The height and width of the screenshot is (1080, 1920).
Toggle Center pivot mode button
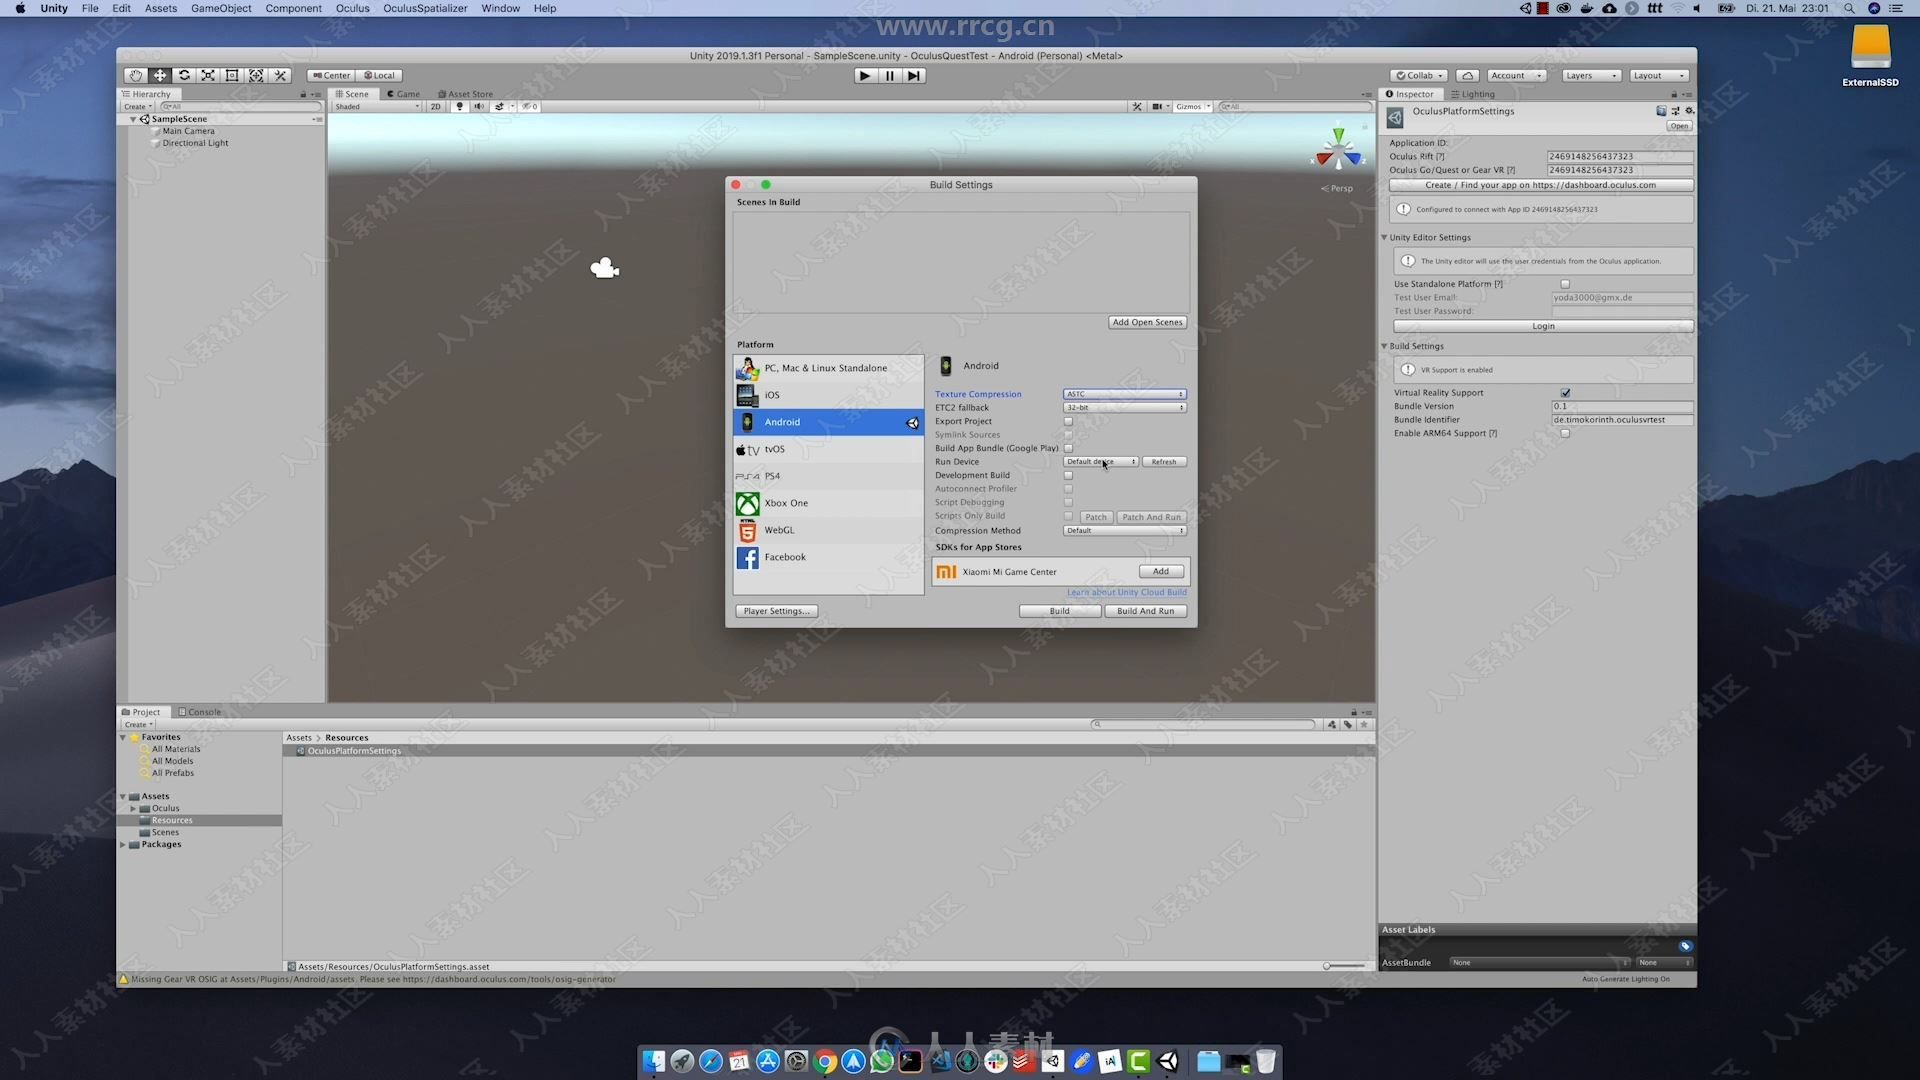(x=331, y=75)
